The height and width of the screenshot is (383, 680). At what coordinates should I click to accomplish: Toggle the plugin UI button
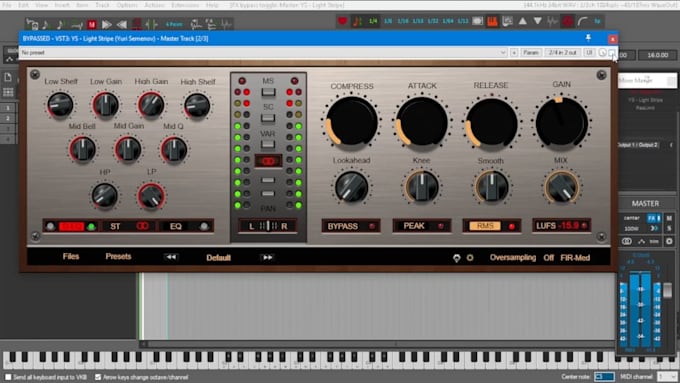[589, 52]
